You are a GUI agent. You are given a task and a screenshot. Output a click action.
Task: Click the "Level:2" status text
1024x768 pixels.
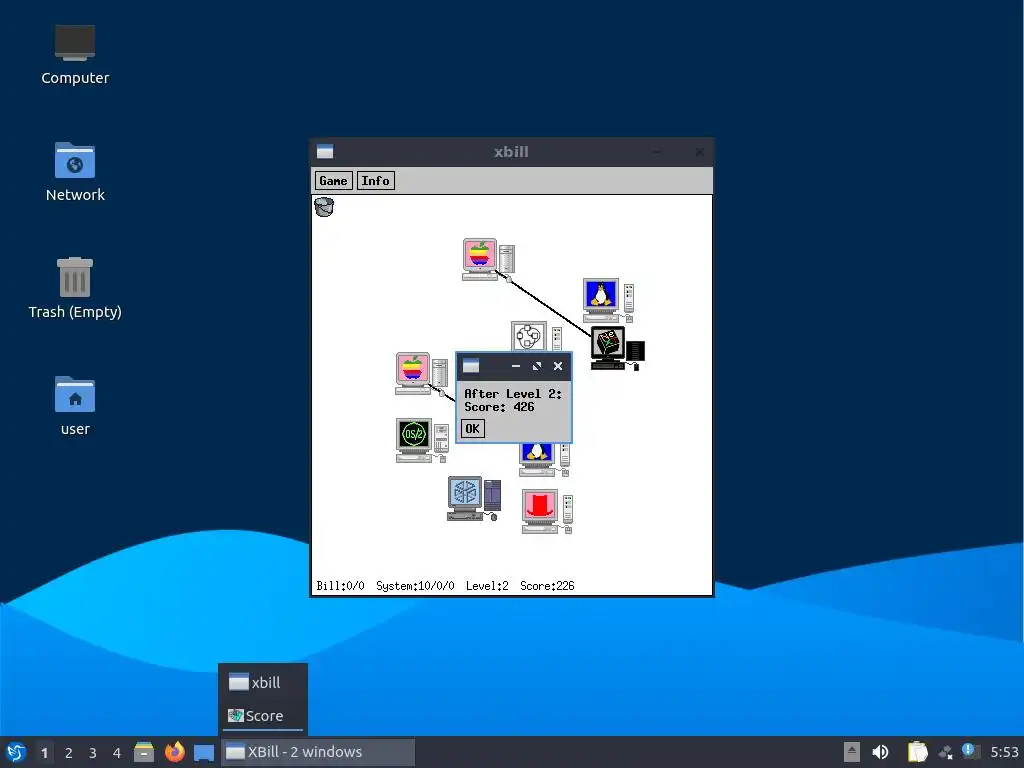click(x=487, y=586)
